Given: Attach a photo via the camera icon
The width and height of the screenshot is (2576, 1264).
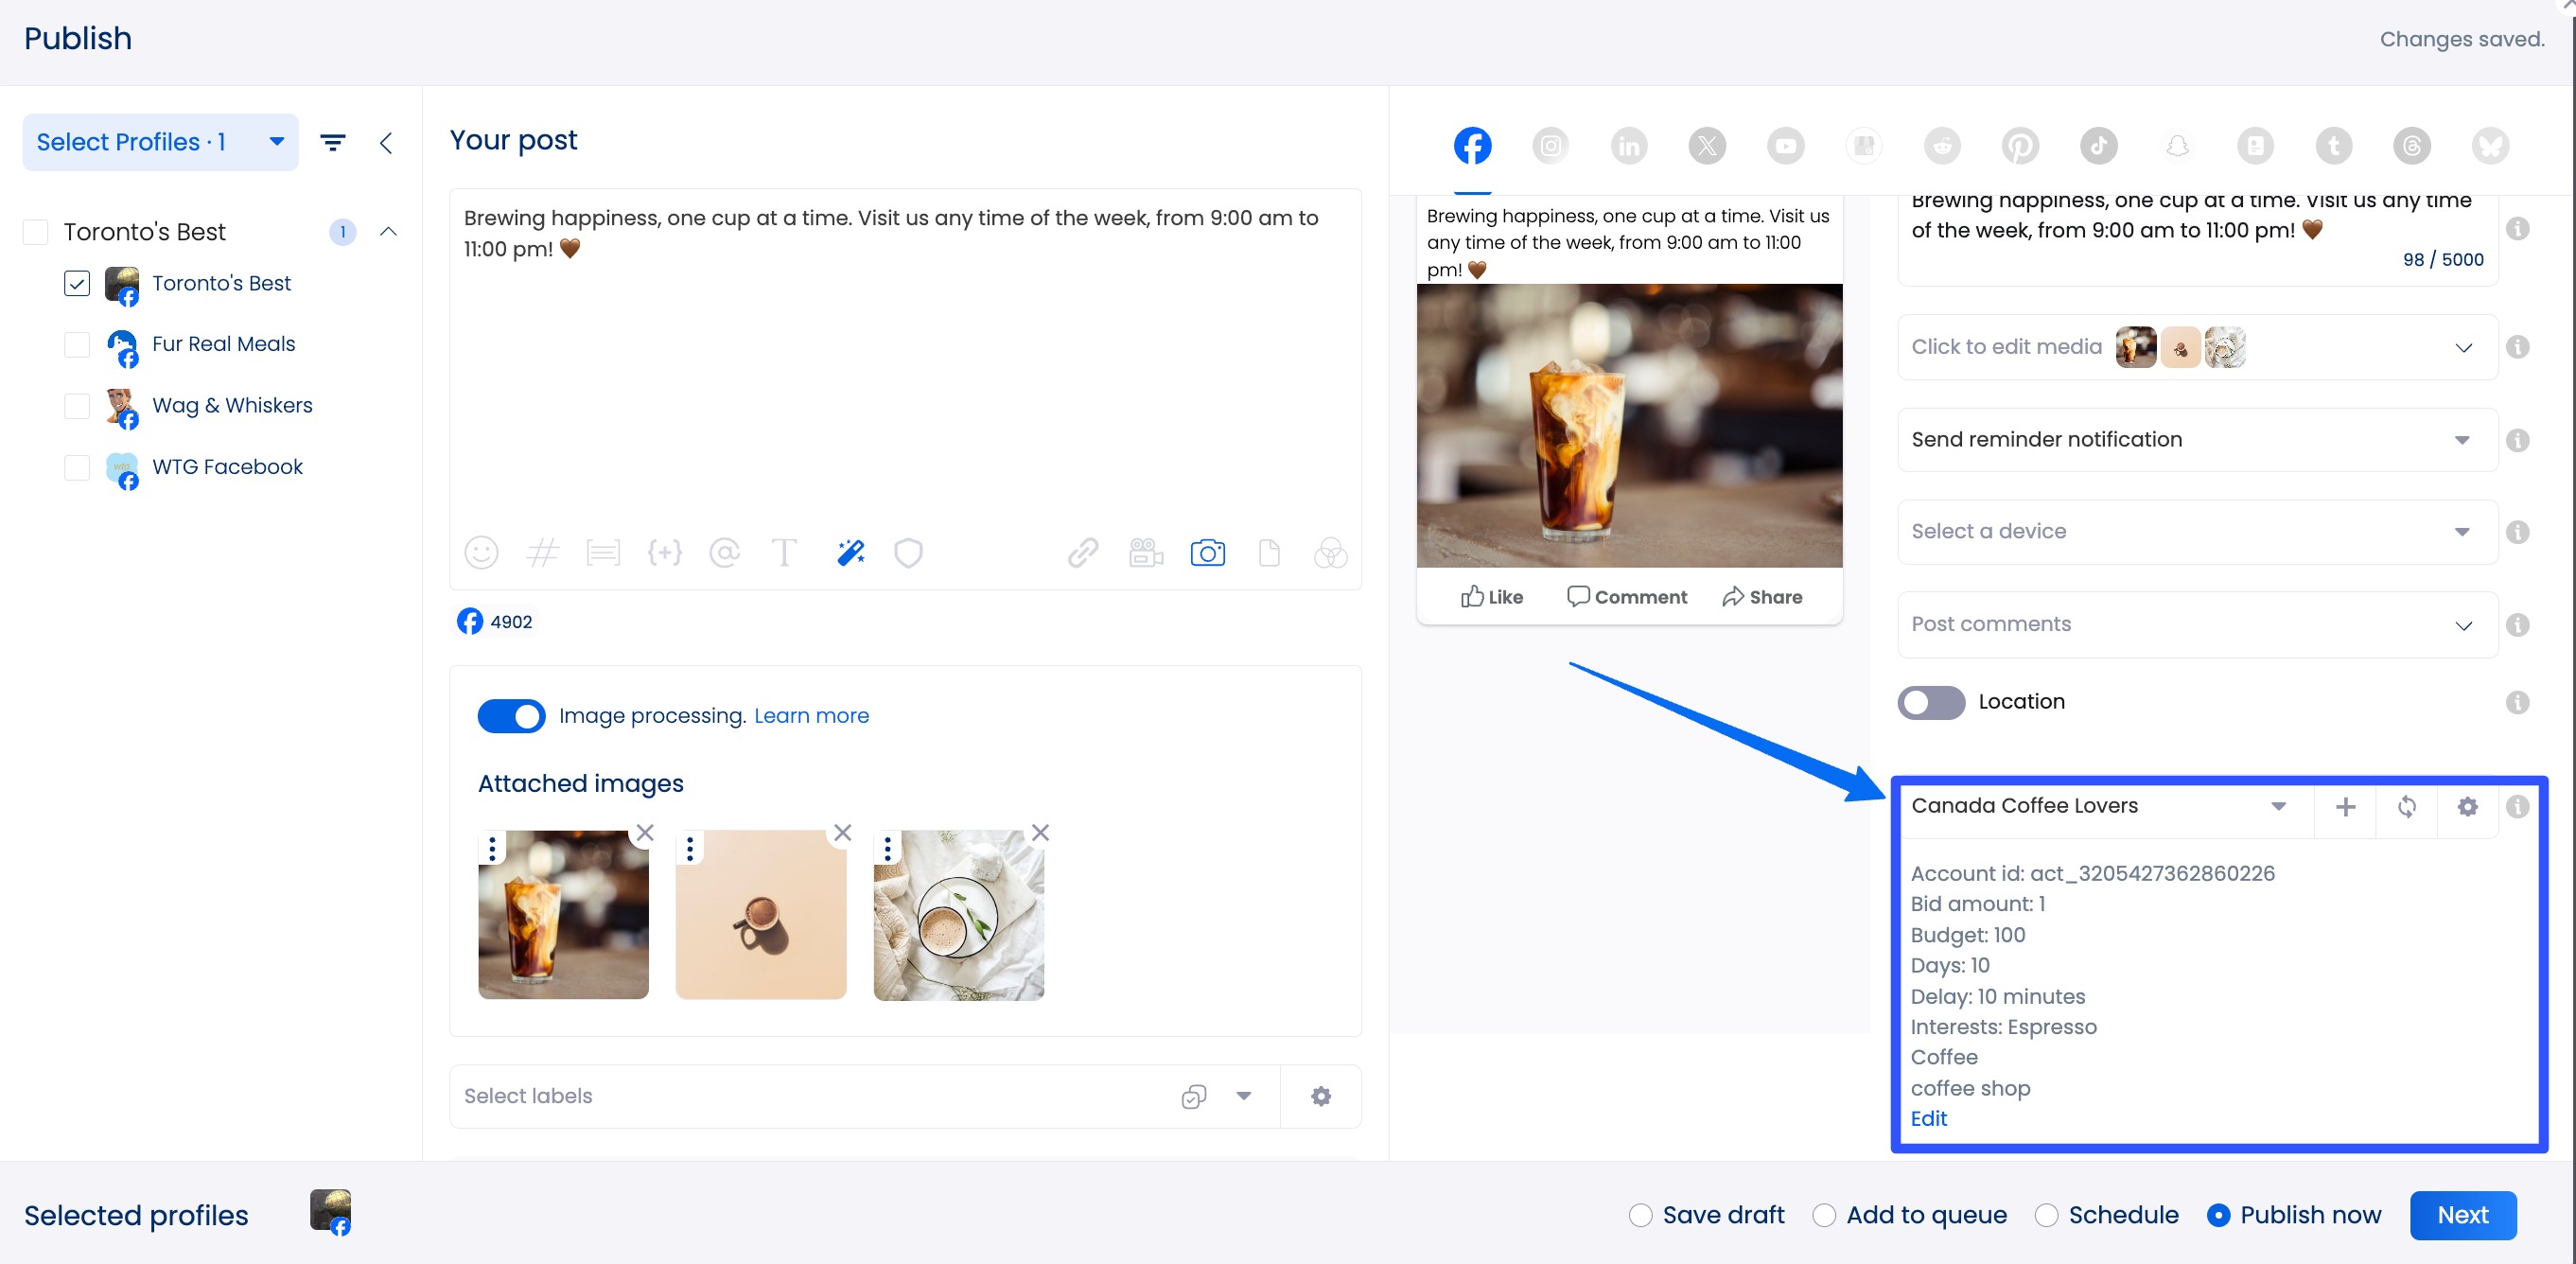Looking at the screenshot, I should (x=1208, y=553).
